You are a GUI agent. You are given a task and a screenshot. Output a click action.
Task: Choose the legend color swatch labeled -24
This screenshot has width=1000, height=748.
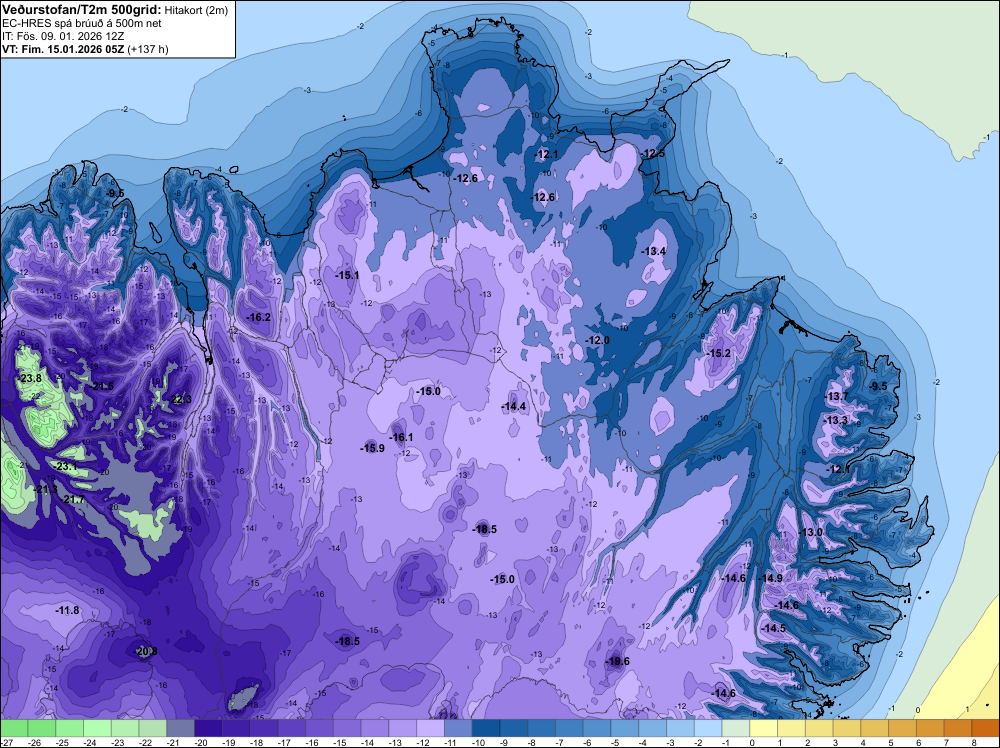coord(97,728)
